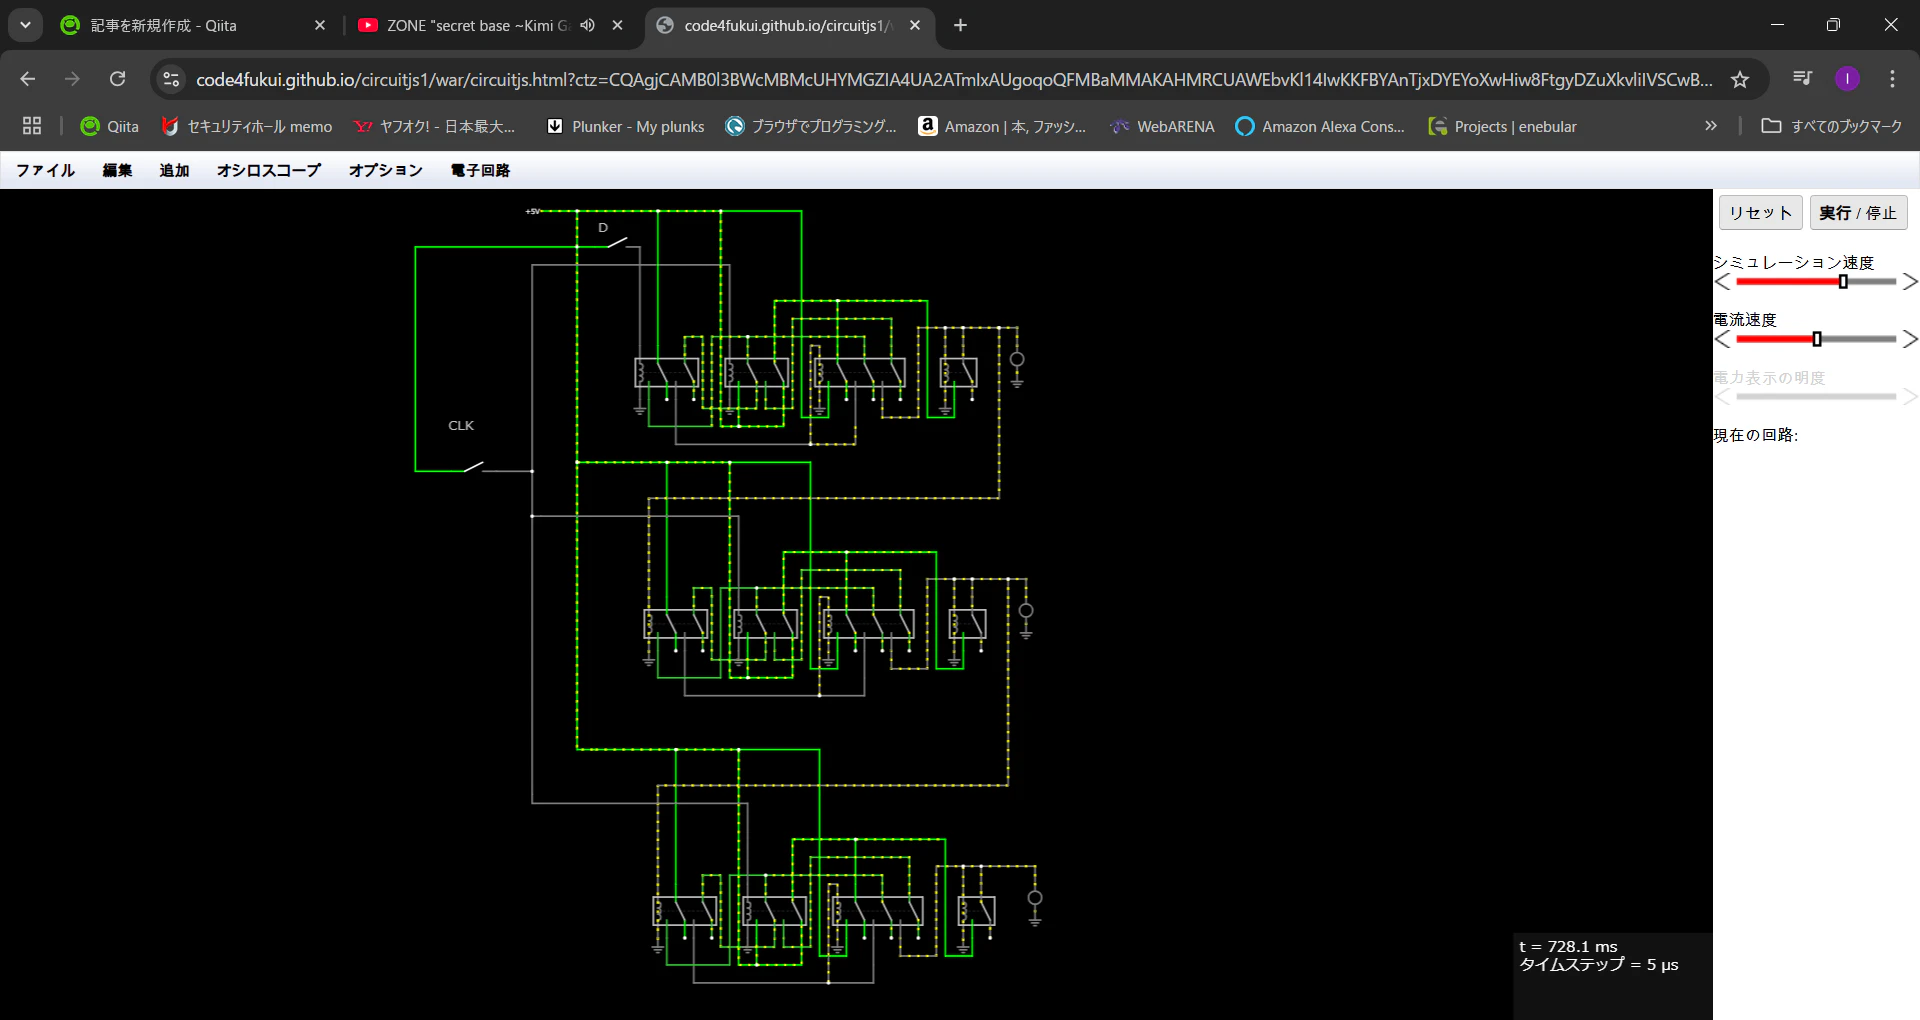Toggle the D switch in the circuit
Viewport: 1920px width, 1020px height.
tap(616, 243)
